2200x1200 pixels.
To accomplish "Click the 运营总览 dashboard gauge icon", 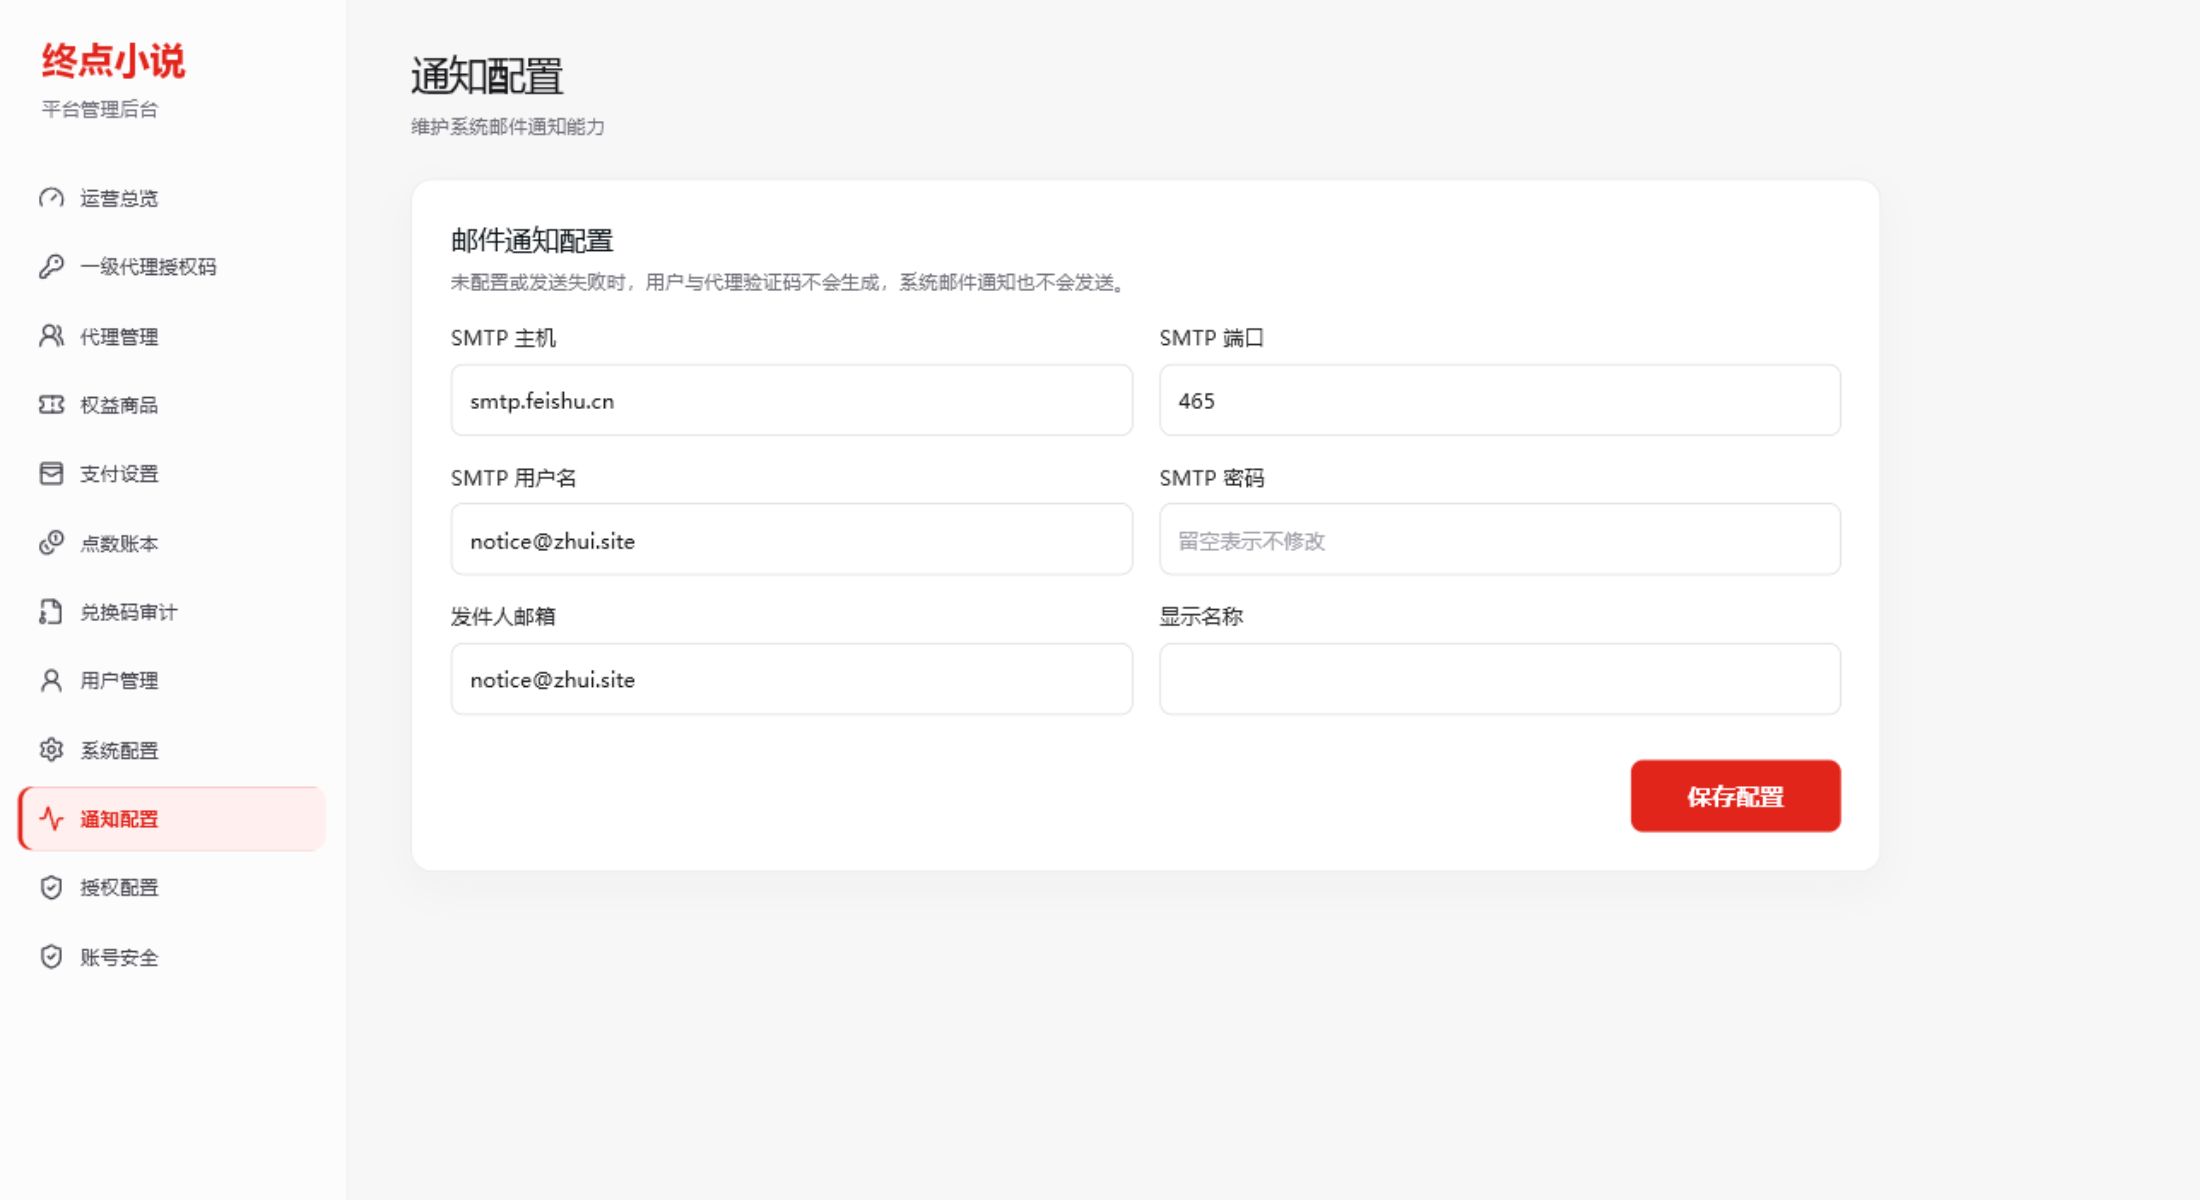I will pos(51,198).
